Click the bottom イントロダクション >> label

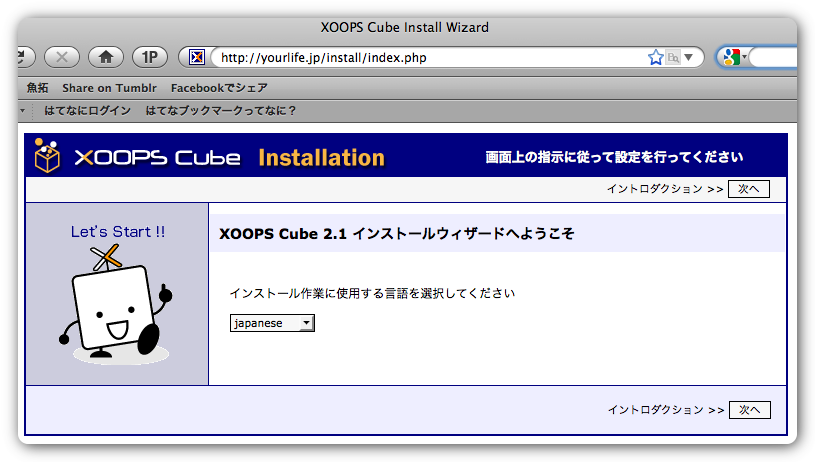click(666, 410)
